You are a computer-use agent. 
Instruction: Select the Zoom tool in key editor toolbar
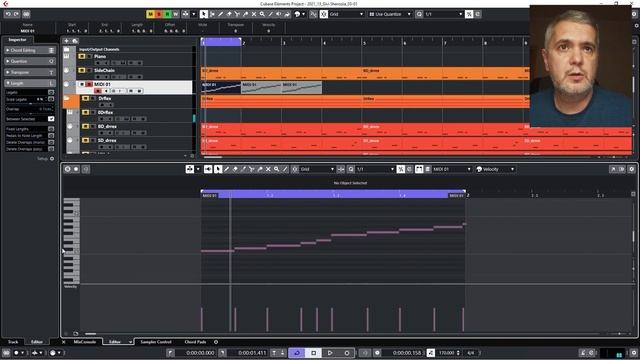point(276,169)
